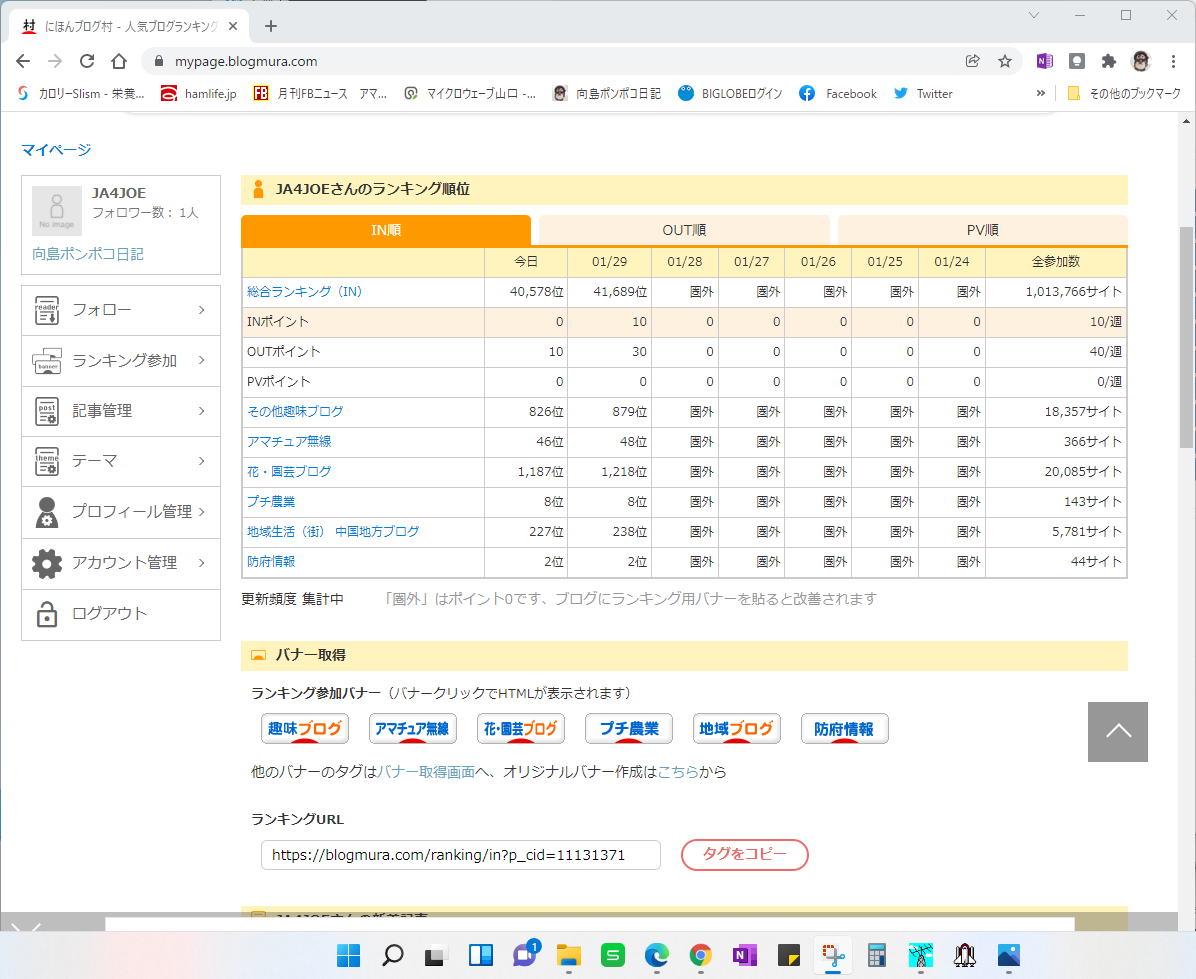Open the Chrome profile avatar
The height and width of the screenshot is (979, 1196).
point(1141,61)
